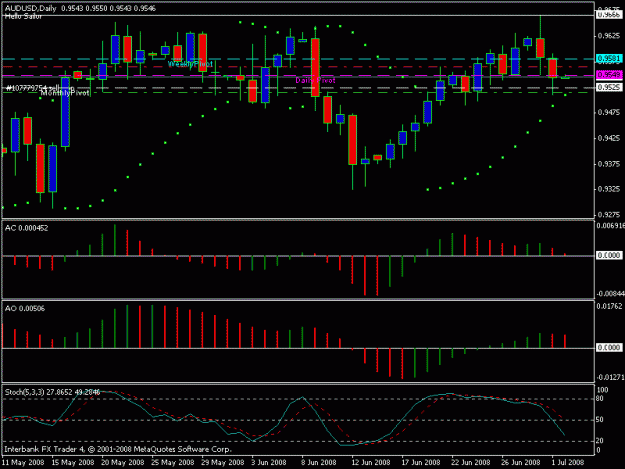Image resolution: width=625 pixels, height=469 pixels.
Task: Click the 3 Jun 2008 date label
Action: pyautogui.click(x=269, y=462)
